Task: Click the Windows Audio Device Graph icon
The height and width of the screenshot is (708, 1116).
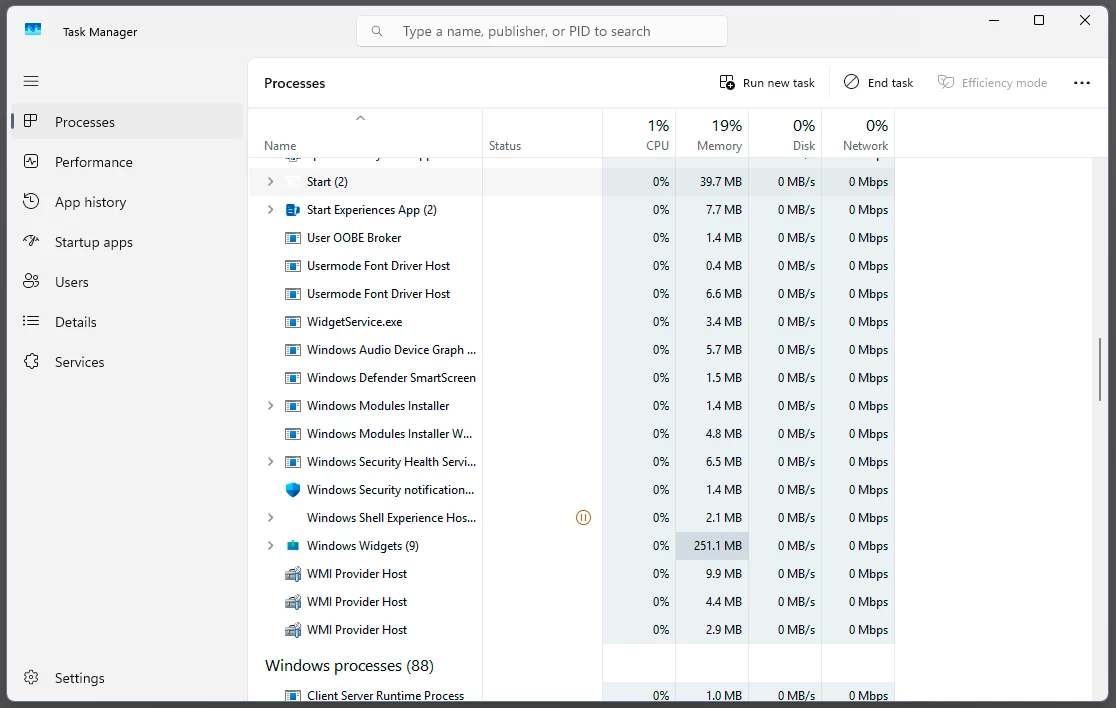Action: pos(293,350)
